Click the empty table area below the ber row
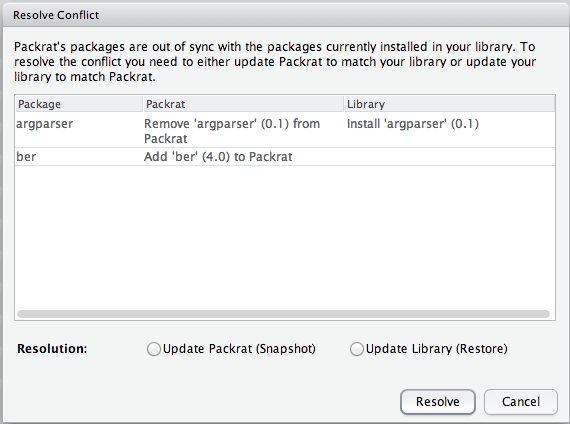570x424 pixels. pos(285,237)
